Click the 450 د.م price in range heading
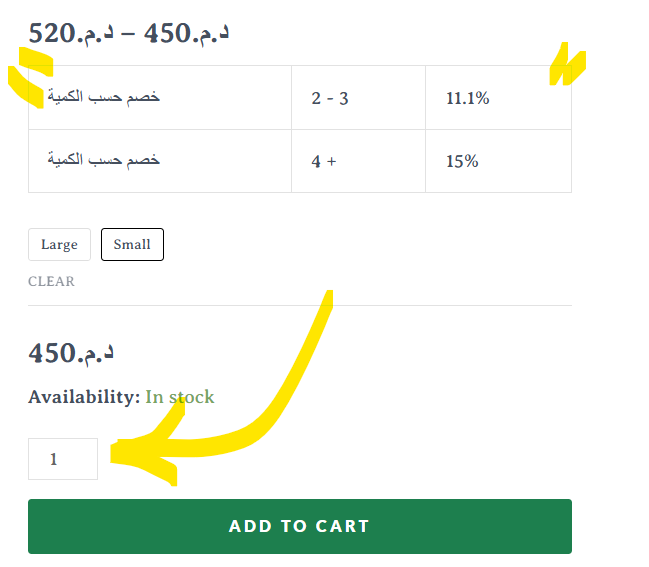This screenshot has width=649, height=567. (x=186, y=34)
